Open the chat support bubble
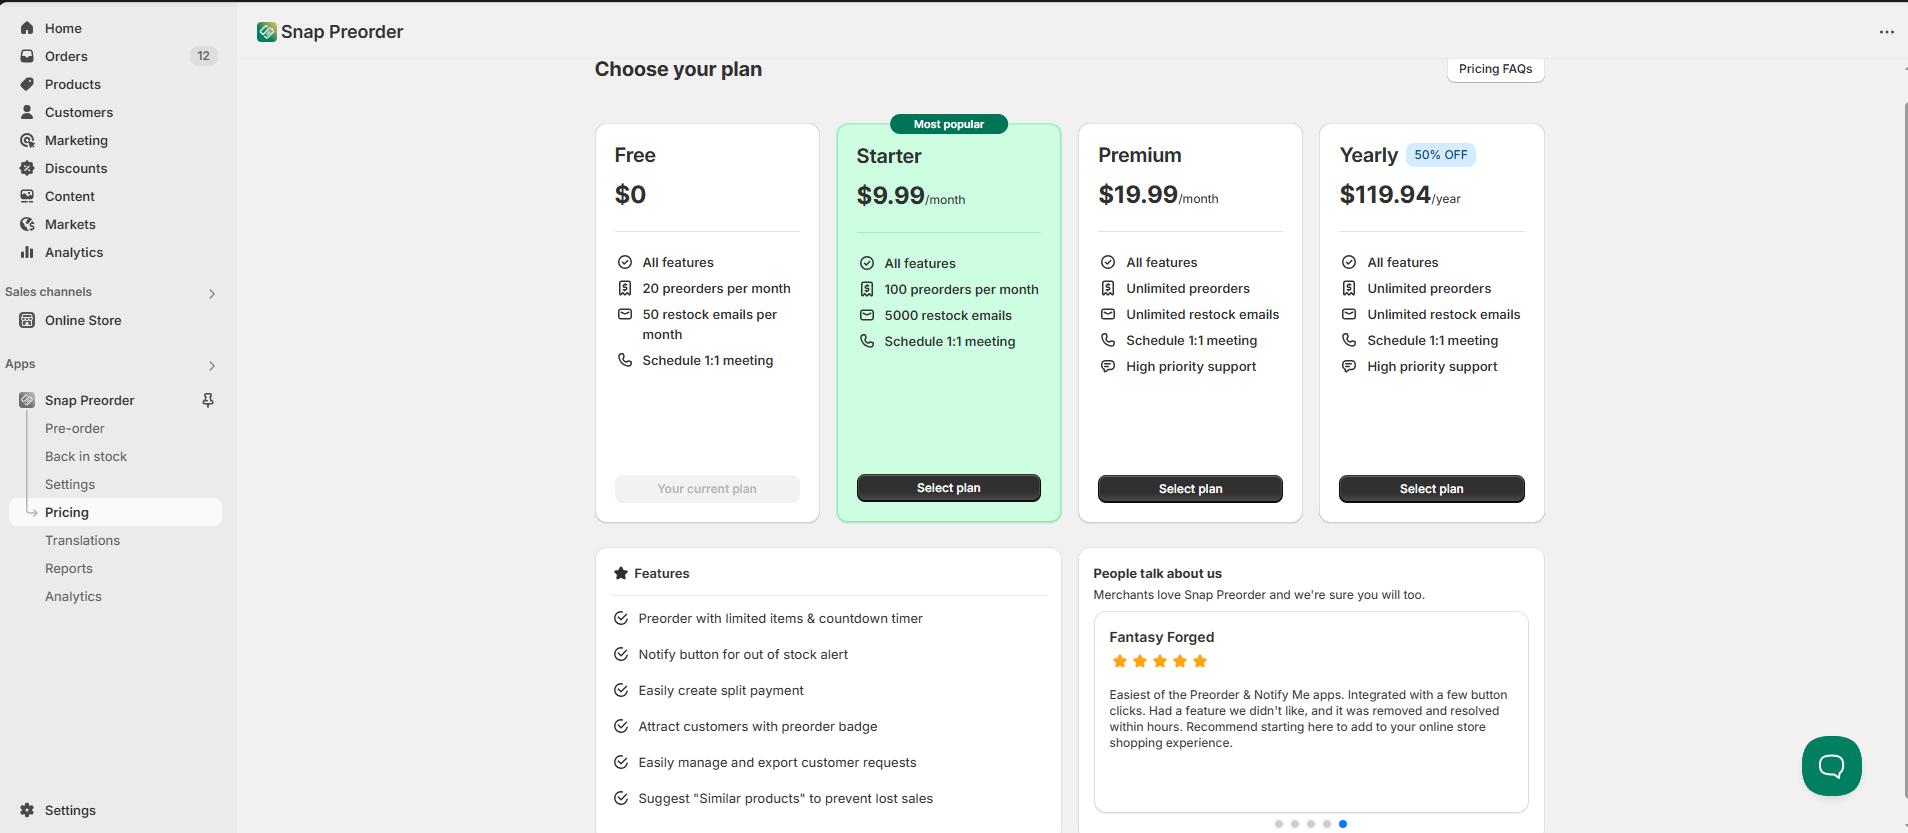This screenshot has height=833, width=1908. point(1831,766)
